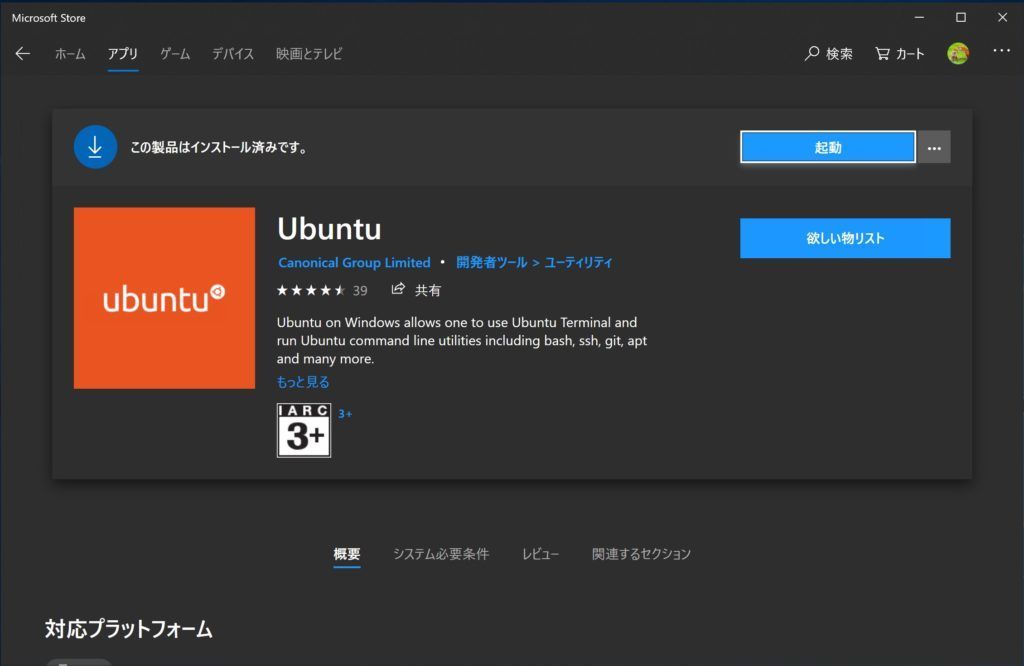Screen dimensions: 1024x666
Task: Expand description with もっと見る
Action: (303, 382)
